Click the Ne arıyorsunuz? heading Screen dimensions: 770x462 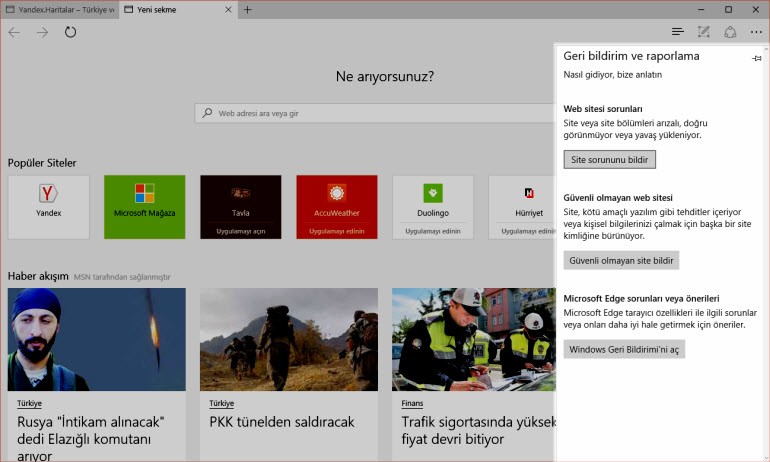tap(385, 77)
